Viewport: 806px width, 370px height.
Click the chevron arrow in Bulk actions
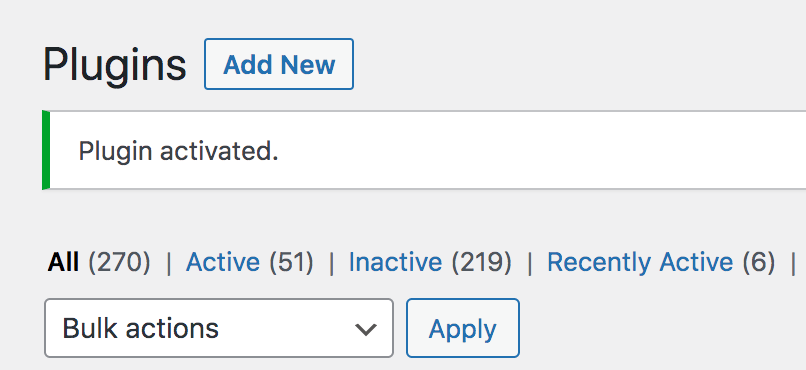[366, 329]
